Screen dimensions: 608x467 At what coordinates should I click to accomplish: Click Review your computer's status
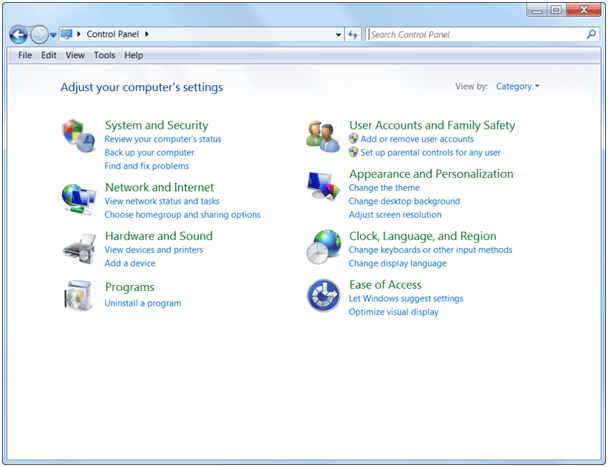pyautogui.click(x=163, y=139)
